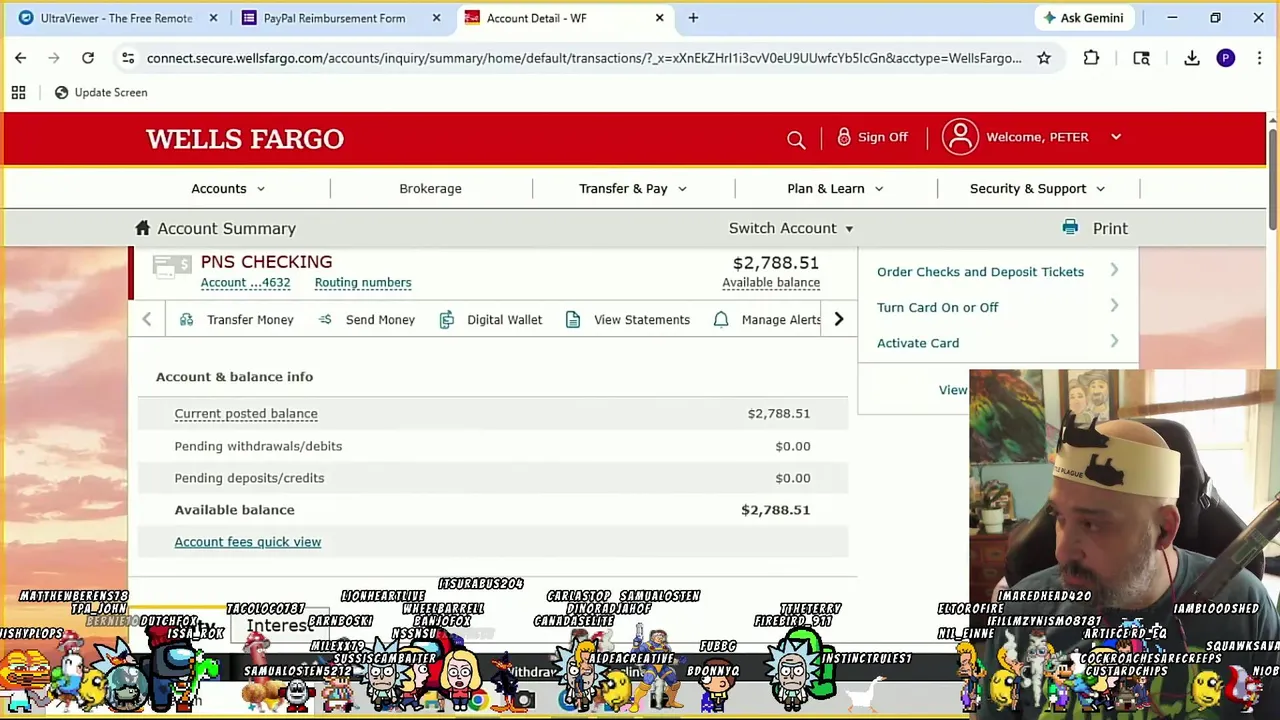Open the apps grid in bookmarks bar
The width and height of the screenshot is (1280, 720).
click(18, 92)
